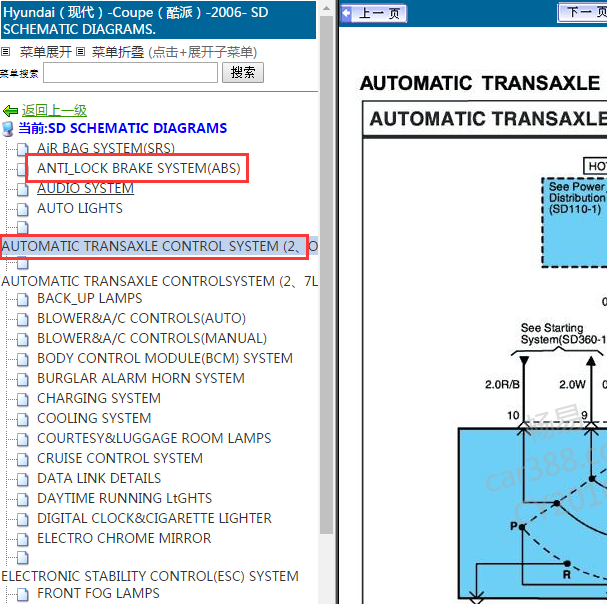Click 上一页 previous page button

point(374,14)
